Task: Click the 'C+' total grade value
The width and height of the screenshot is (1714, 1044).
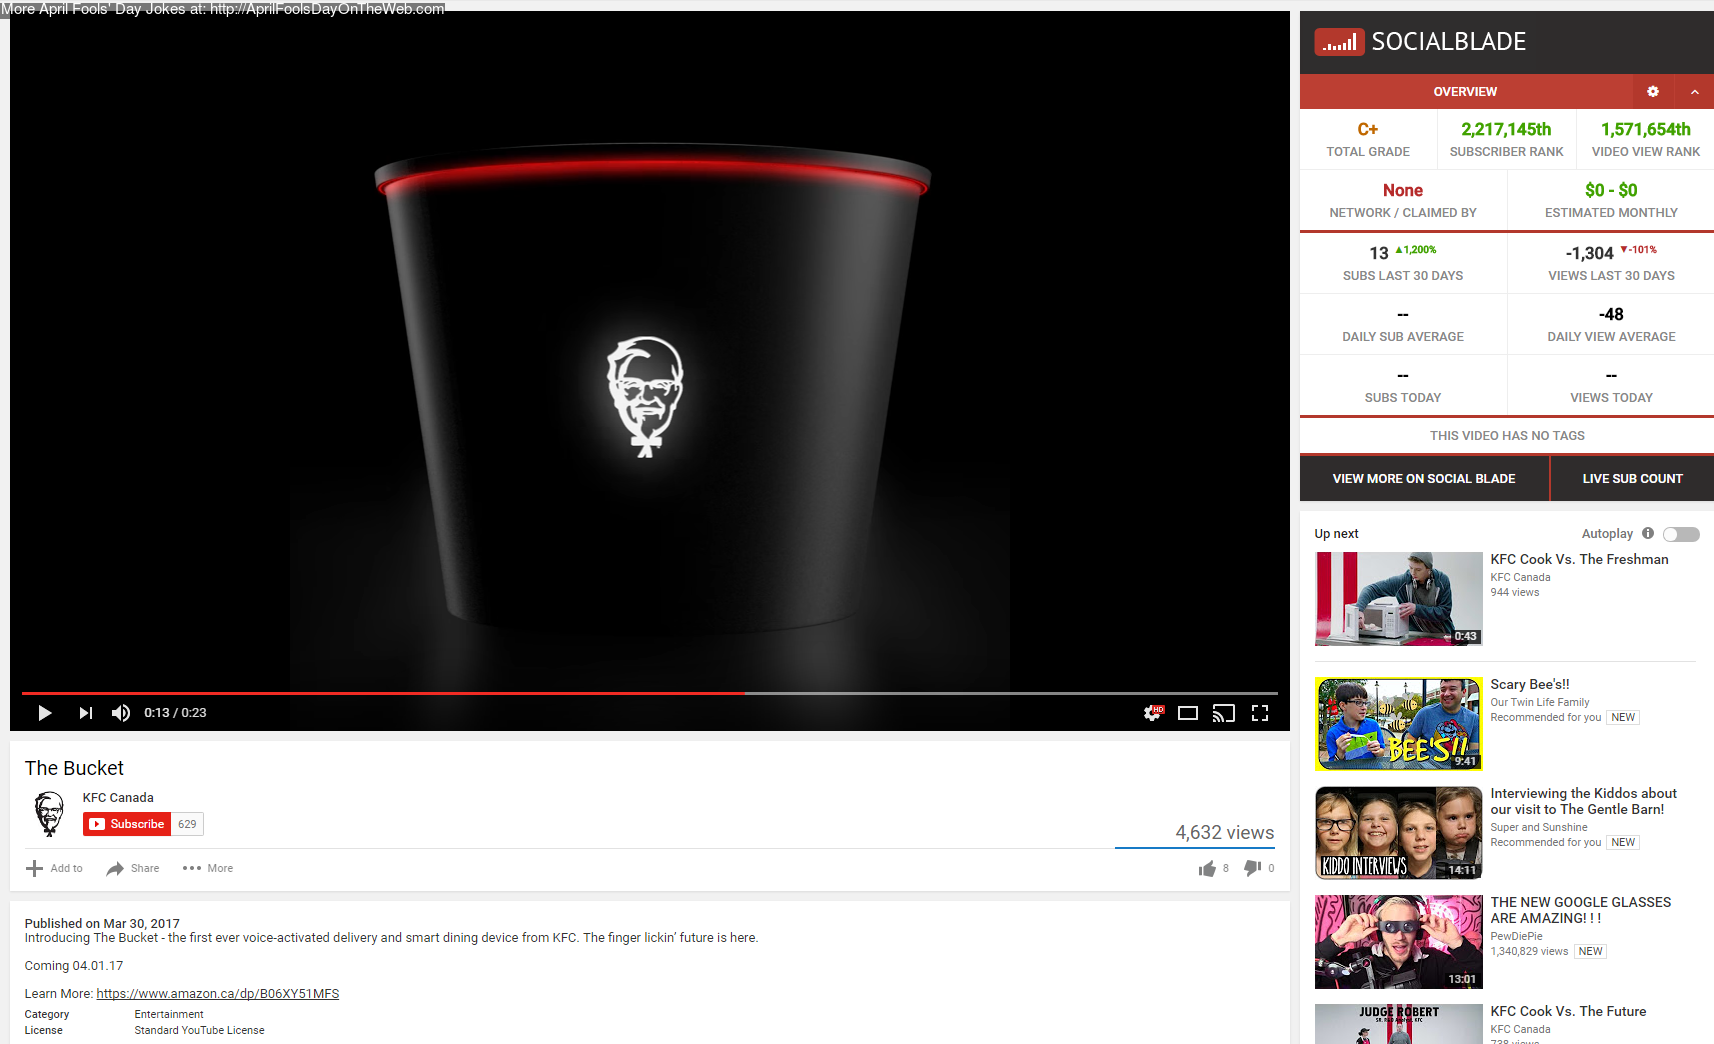Action: [x=1368, y=130]
